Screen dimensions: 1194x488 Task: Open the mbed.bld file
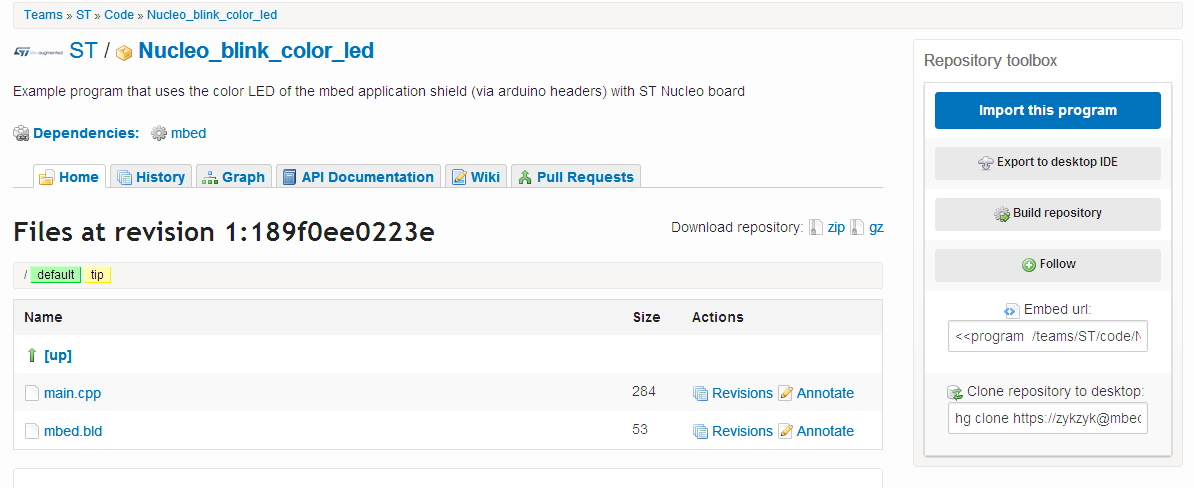73,432
